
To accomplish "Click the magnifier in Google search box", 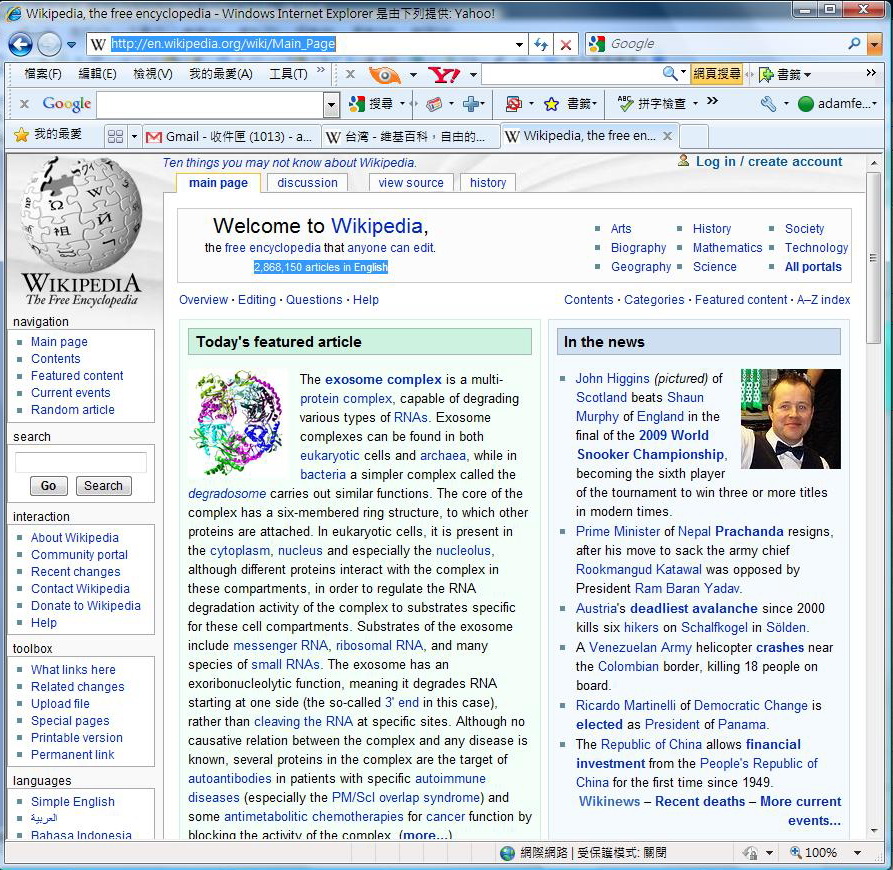I will [x=854, y=43].
